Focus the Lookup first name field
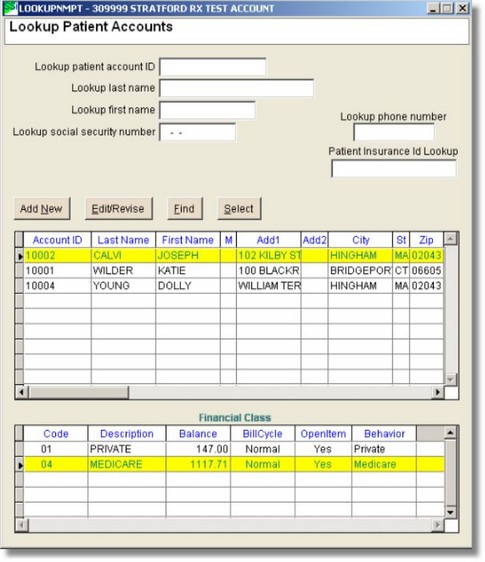 [x=207, y=110]
